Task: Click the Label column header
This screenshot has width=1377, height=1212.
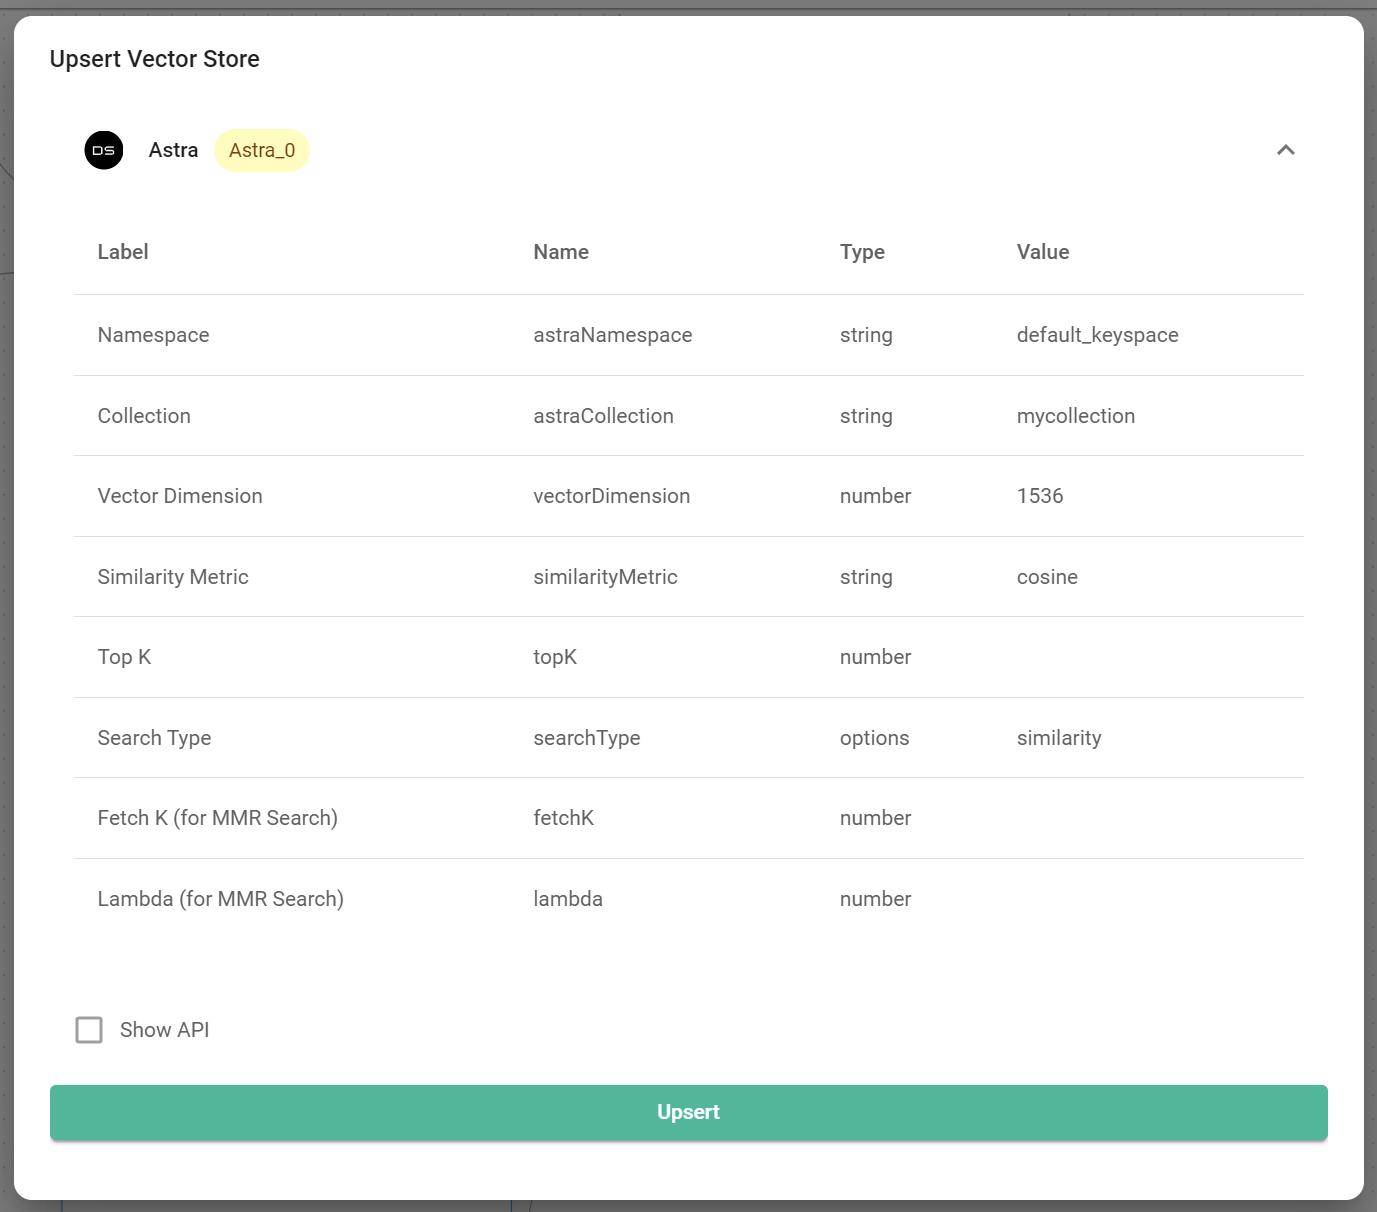Action: point(123,252)
